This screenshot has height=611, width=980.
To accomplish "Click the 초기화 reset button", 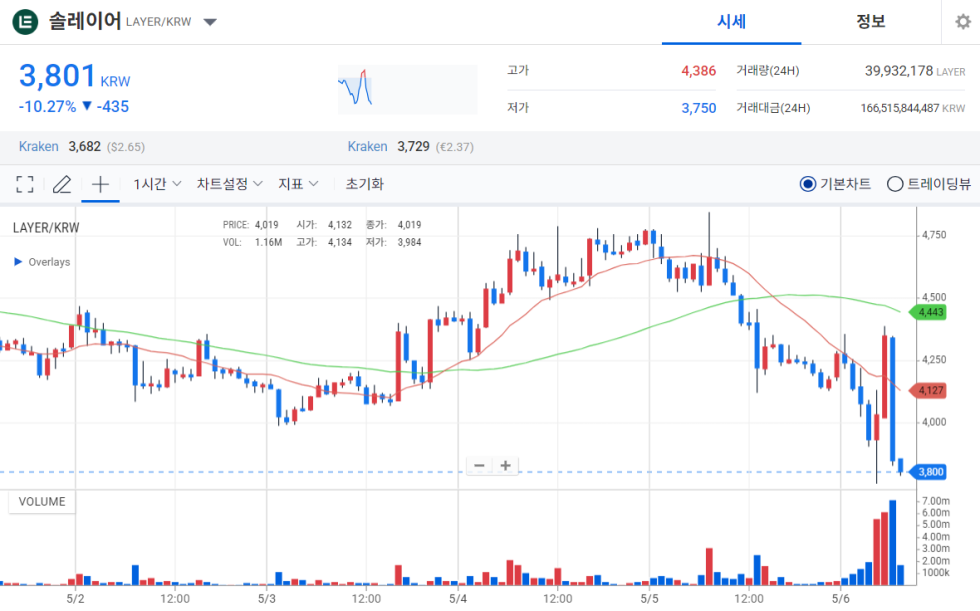I will (364, 184).
